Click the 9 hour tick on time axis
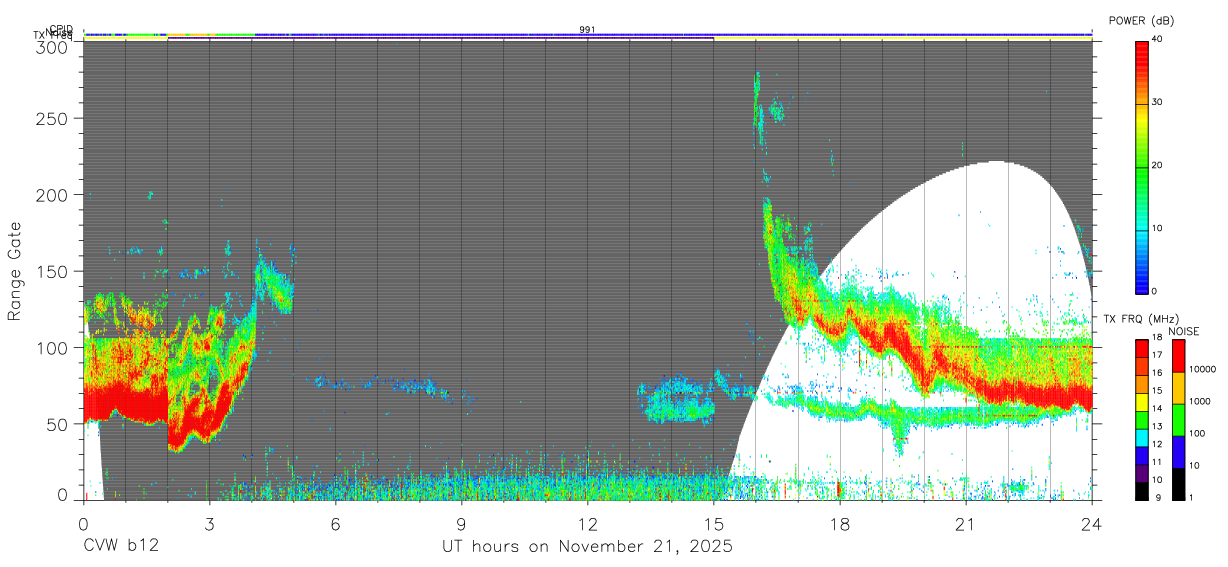1228x567 pixels. 462,523
